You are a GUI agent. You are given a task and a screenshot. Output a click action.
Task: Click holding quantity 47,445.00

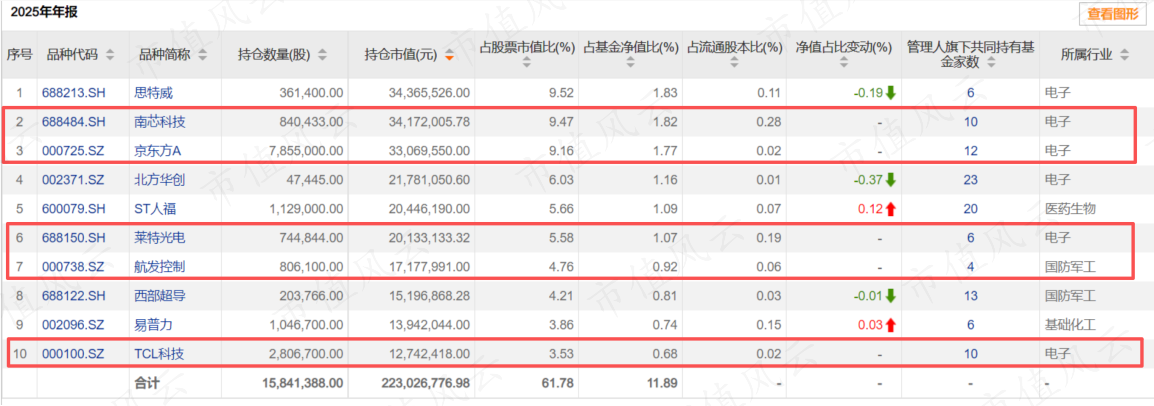(x=316, y=179)
